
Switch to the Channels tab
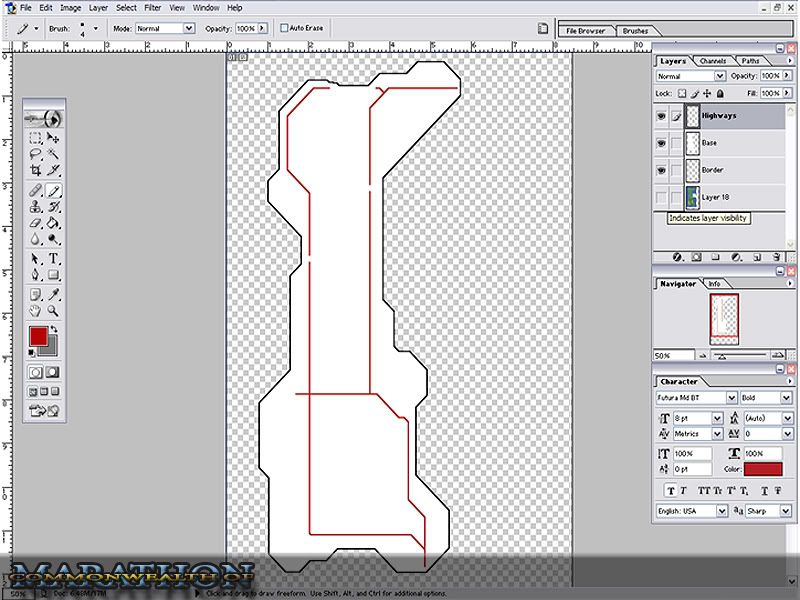pos(713,61)
